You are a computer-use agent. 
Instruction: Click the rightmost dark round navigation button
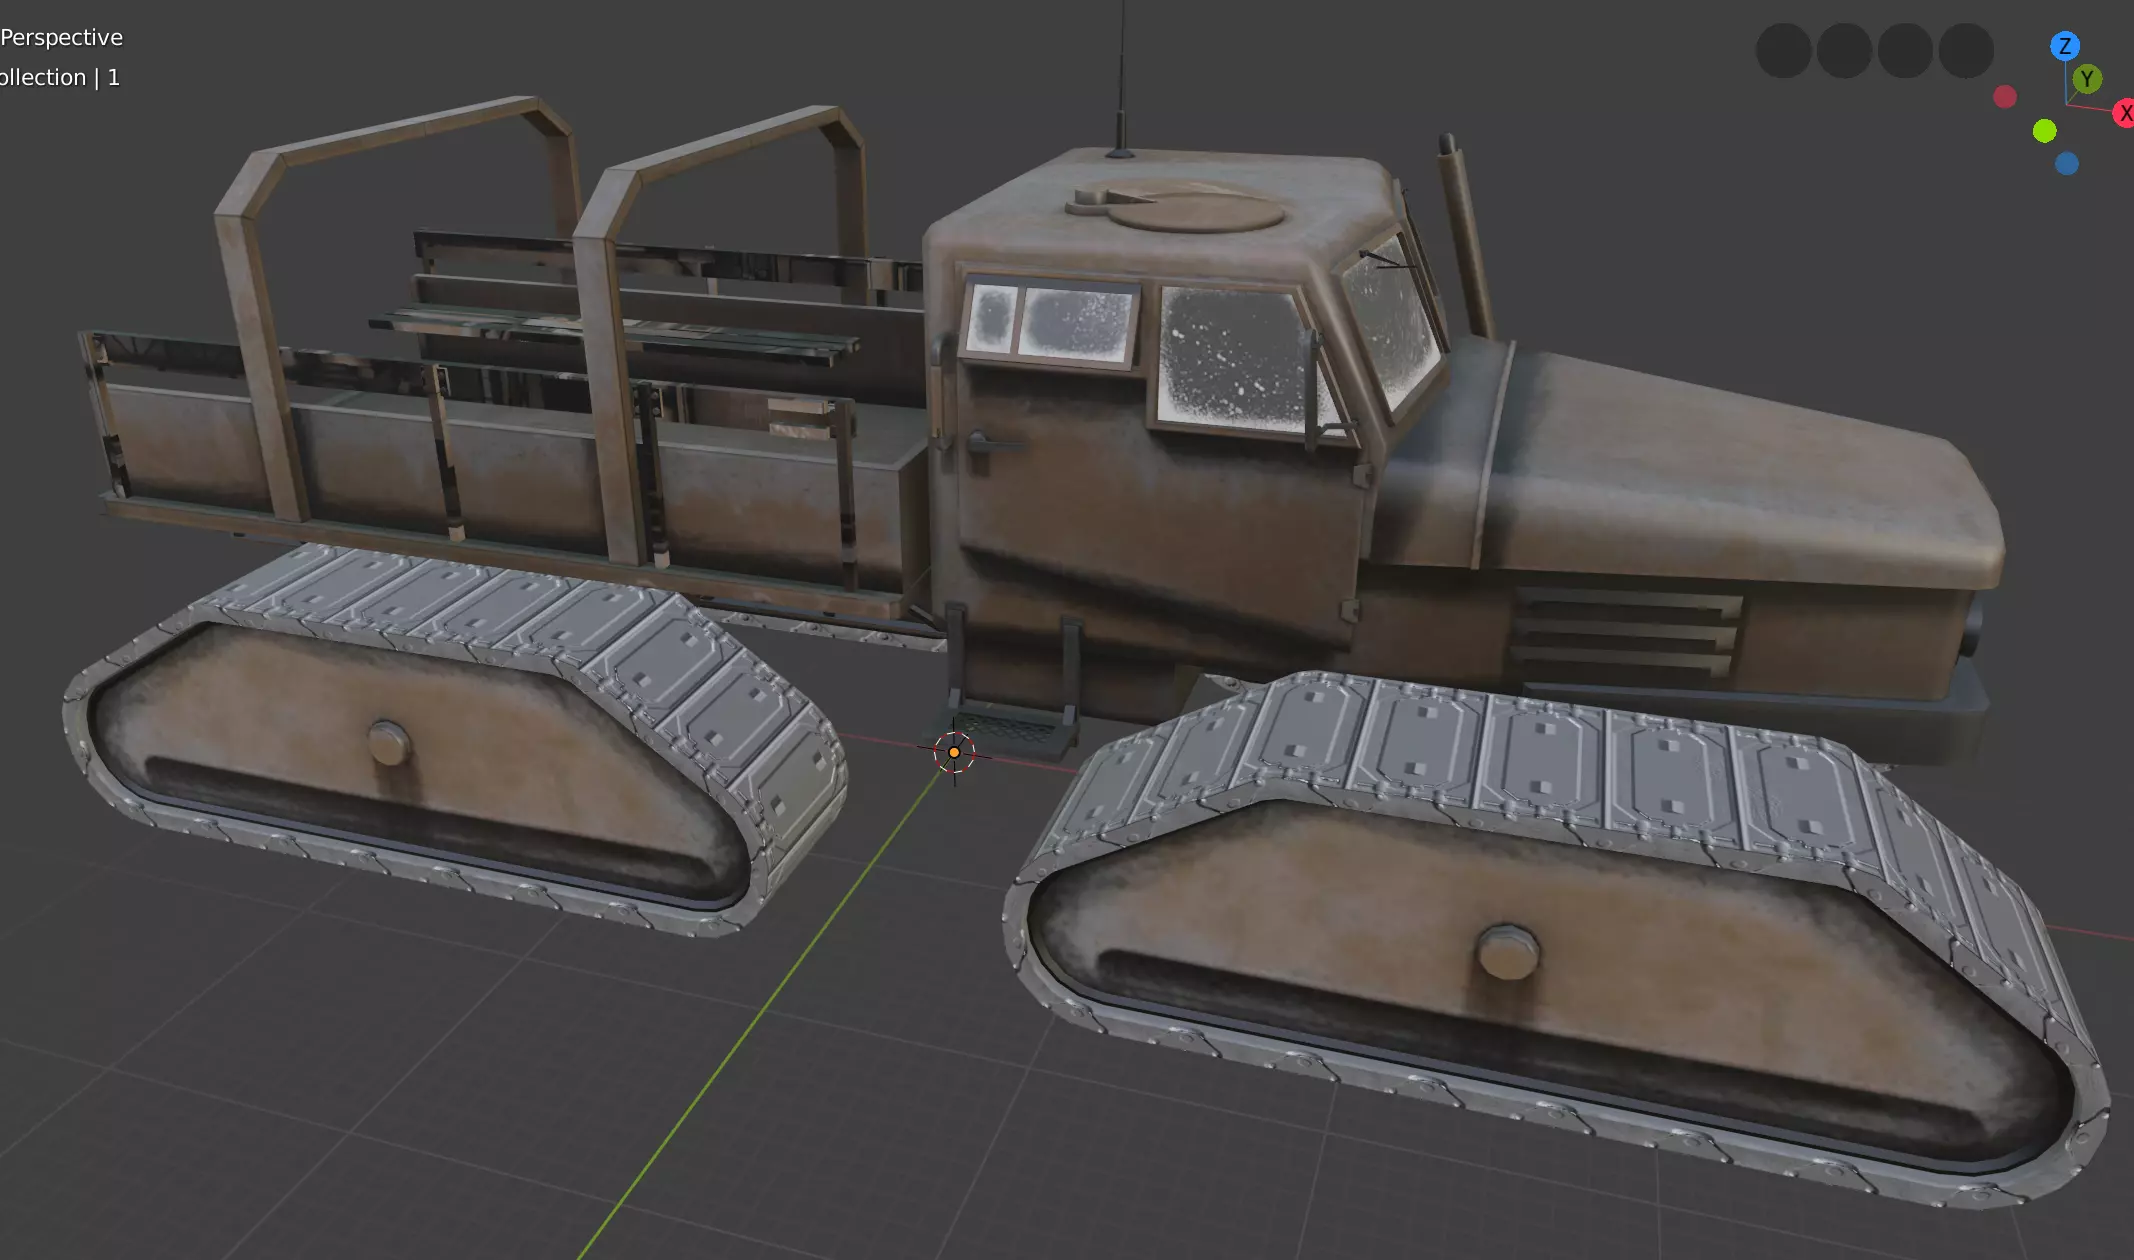point(1966,51)
